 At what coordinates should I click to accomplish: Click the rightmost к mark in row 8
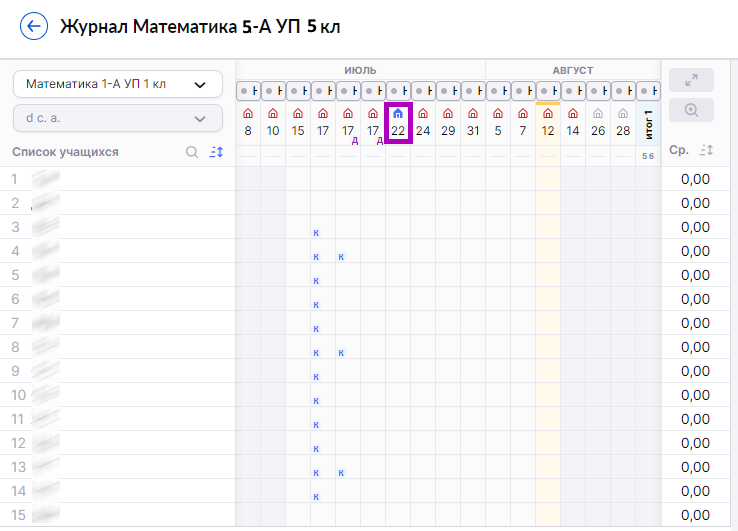coord(341,353)
